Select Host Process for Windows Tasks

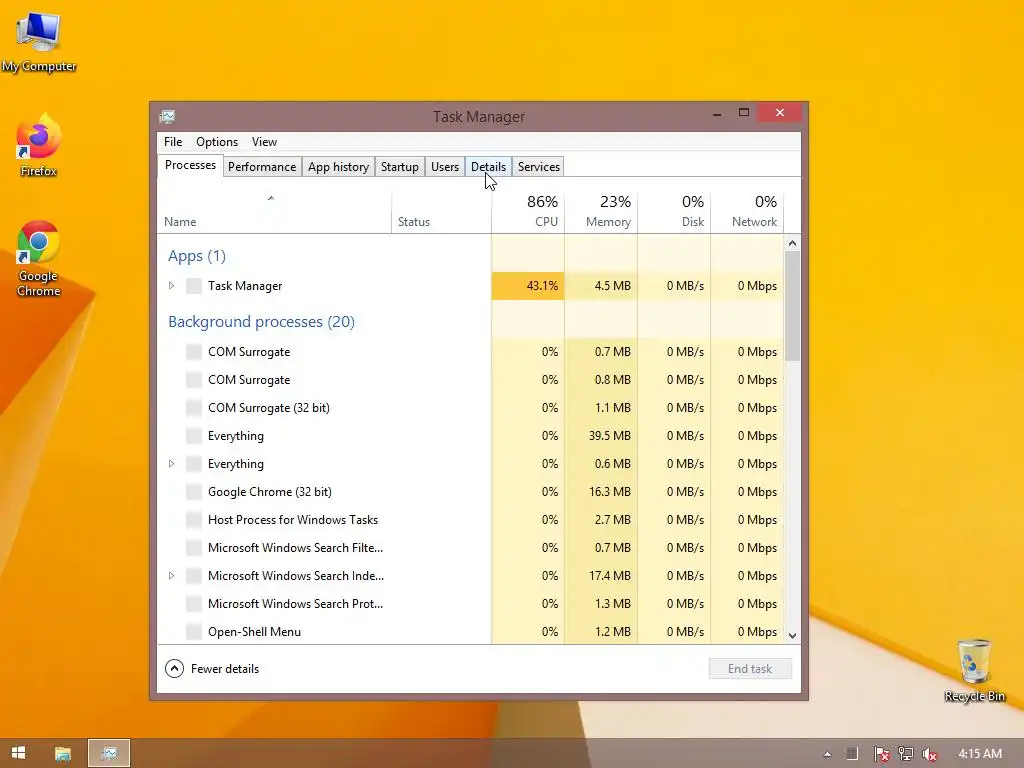pos(470,520)
